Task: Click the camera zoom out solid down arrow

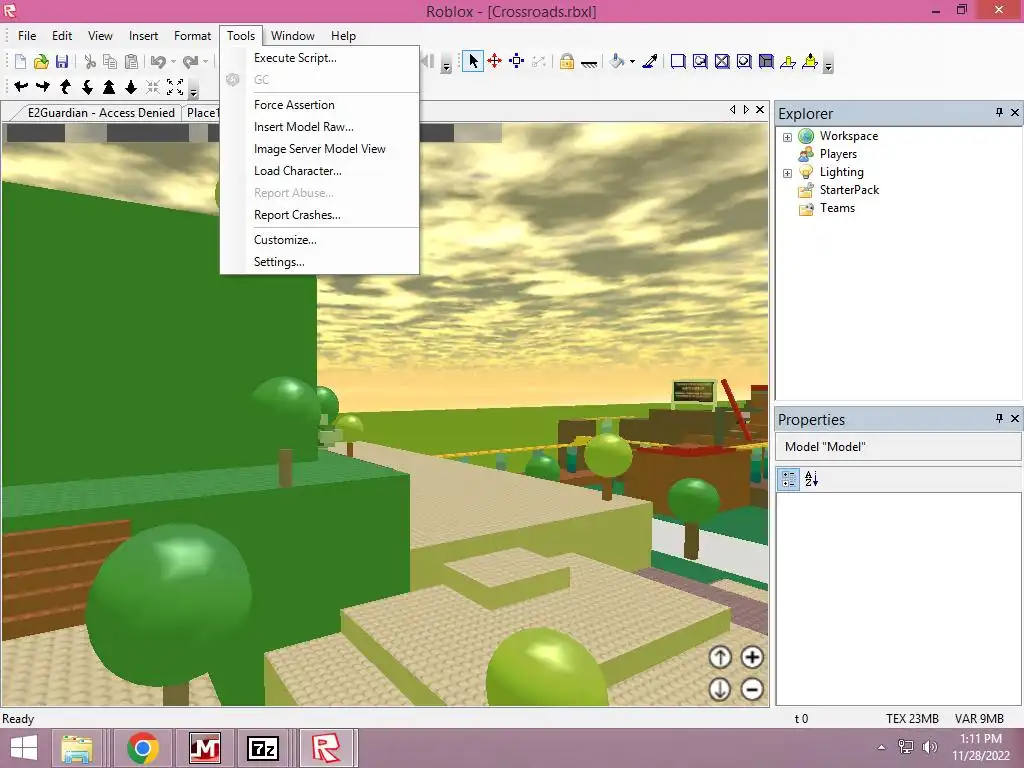Action: coord(131,86)
